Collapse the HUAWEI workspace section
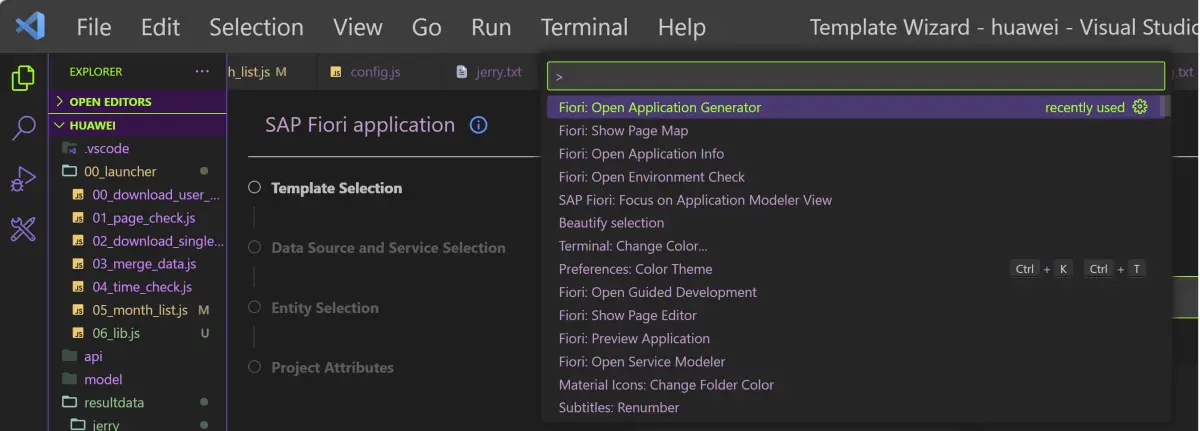This screenshot has height=431, width=1200. [x=137, y=126]
